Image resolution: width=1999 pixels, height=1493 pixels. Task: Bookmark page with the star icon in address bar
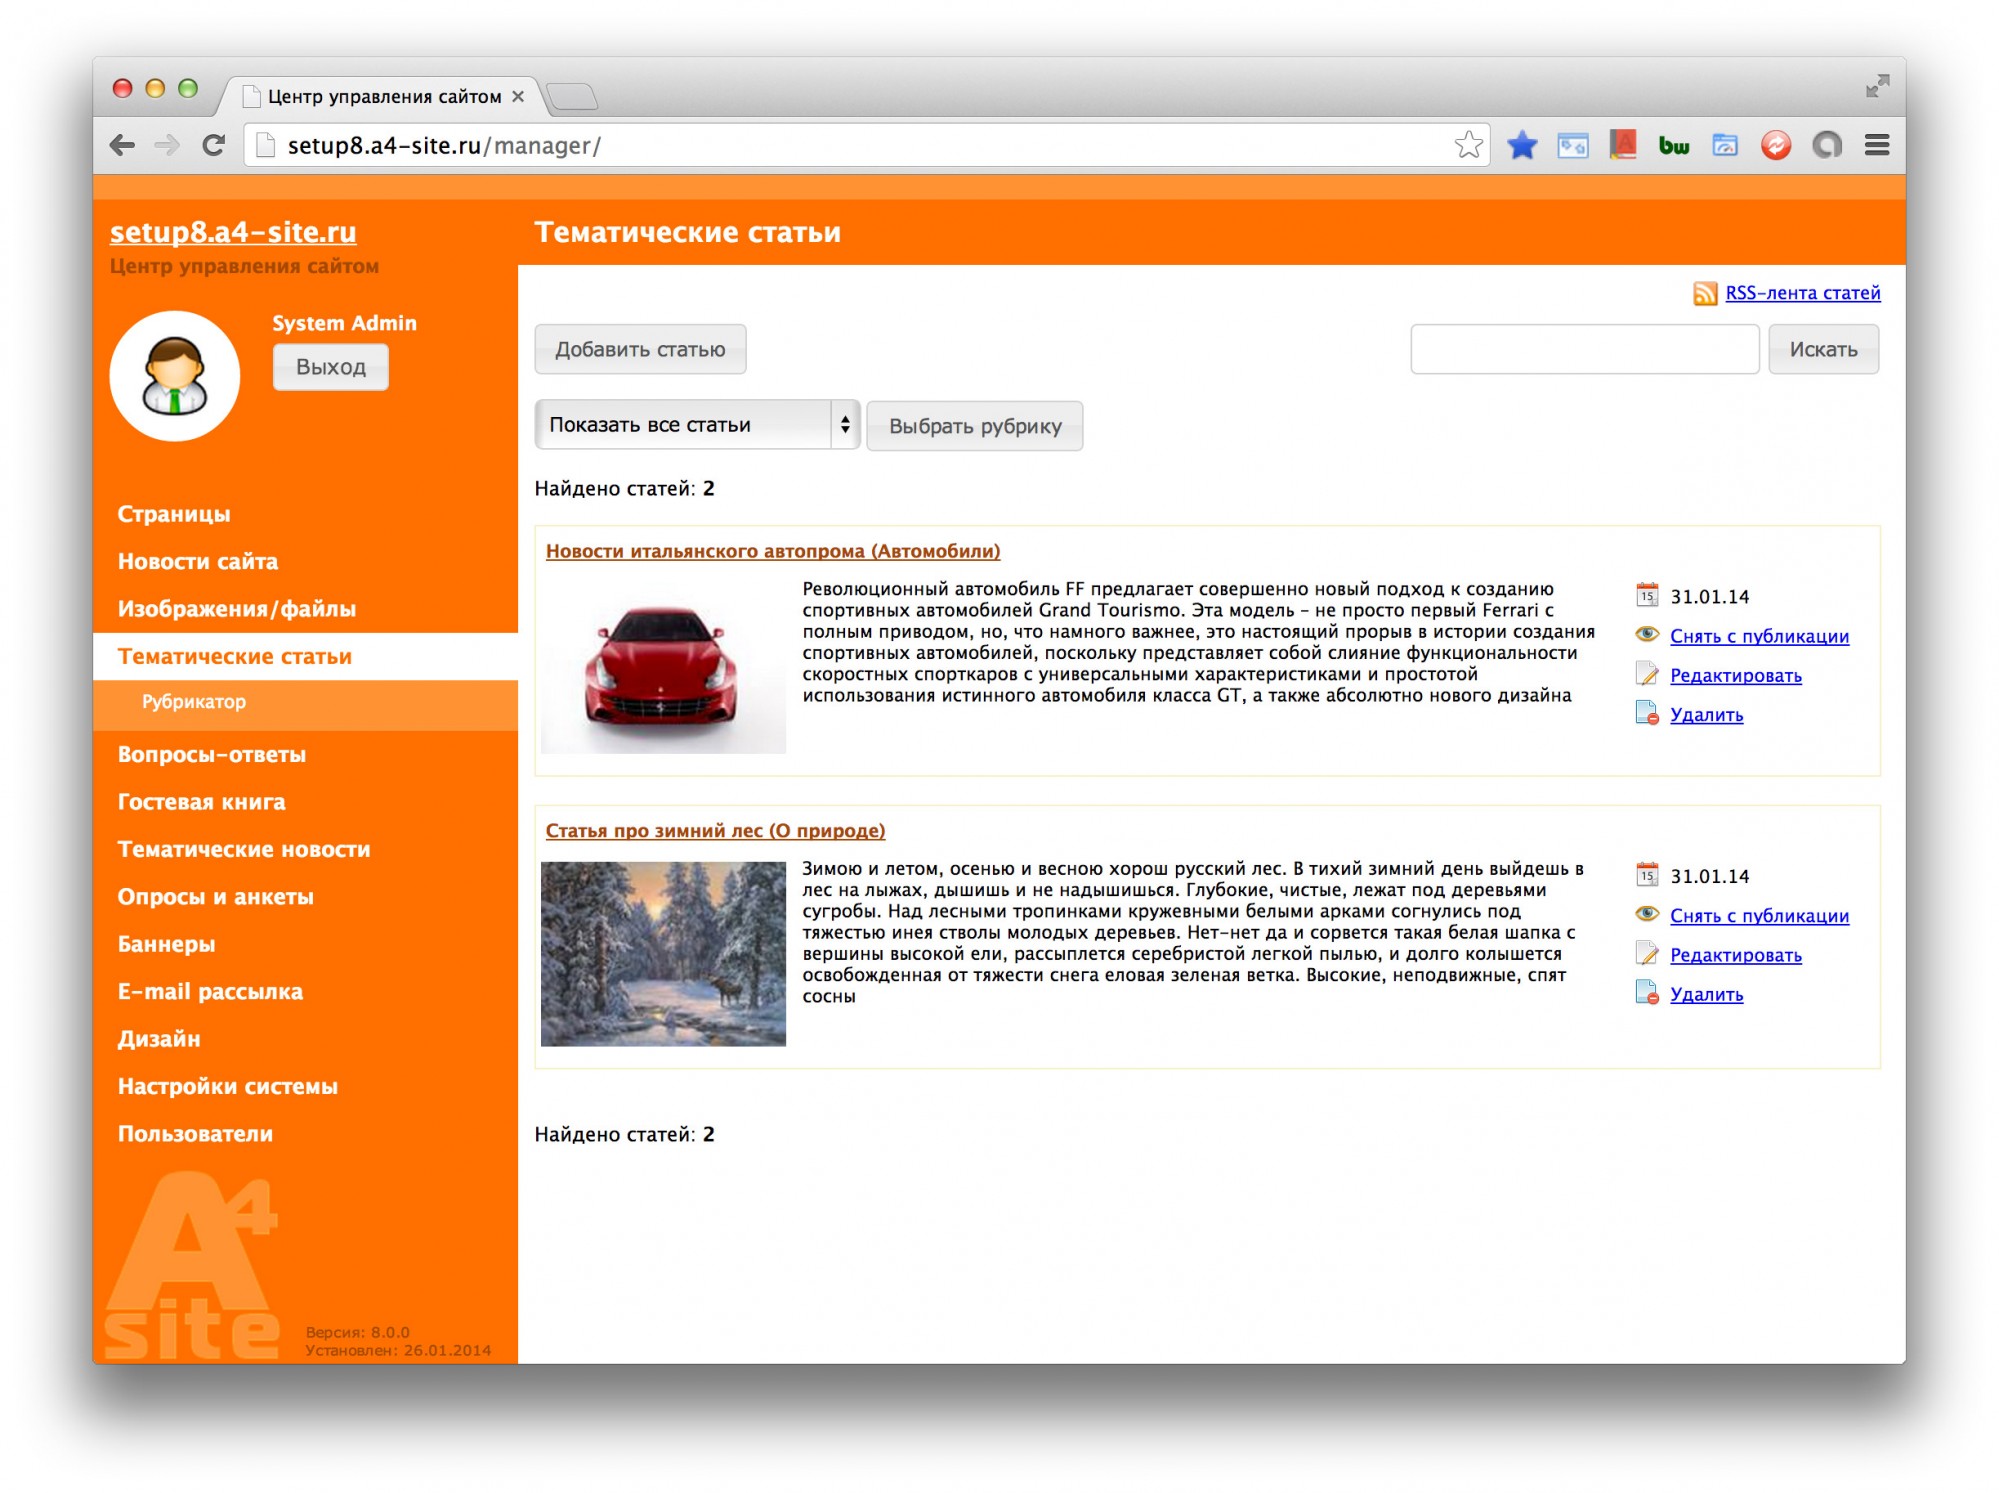click(x=1468, y=145)
